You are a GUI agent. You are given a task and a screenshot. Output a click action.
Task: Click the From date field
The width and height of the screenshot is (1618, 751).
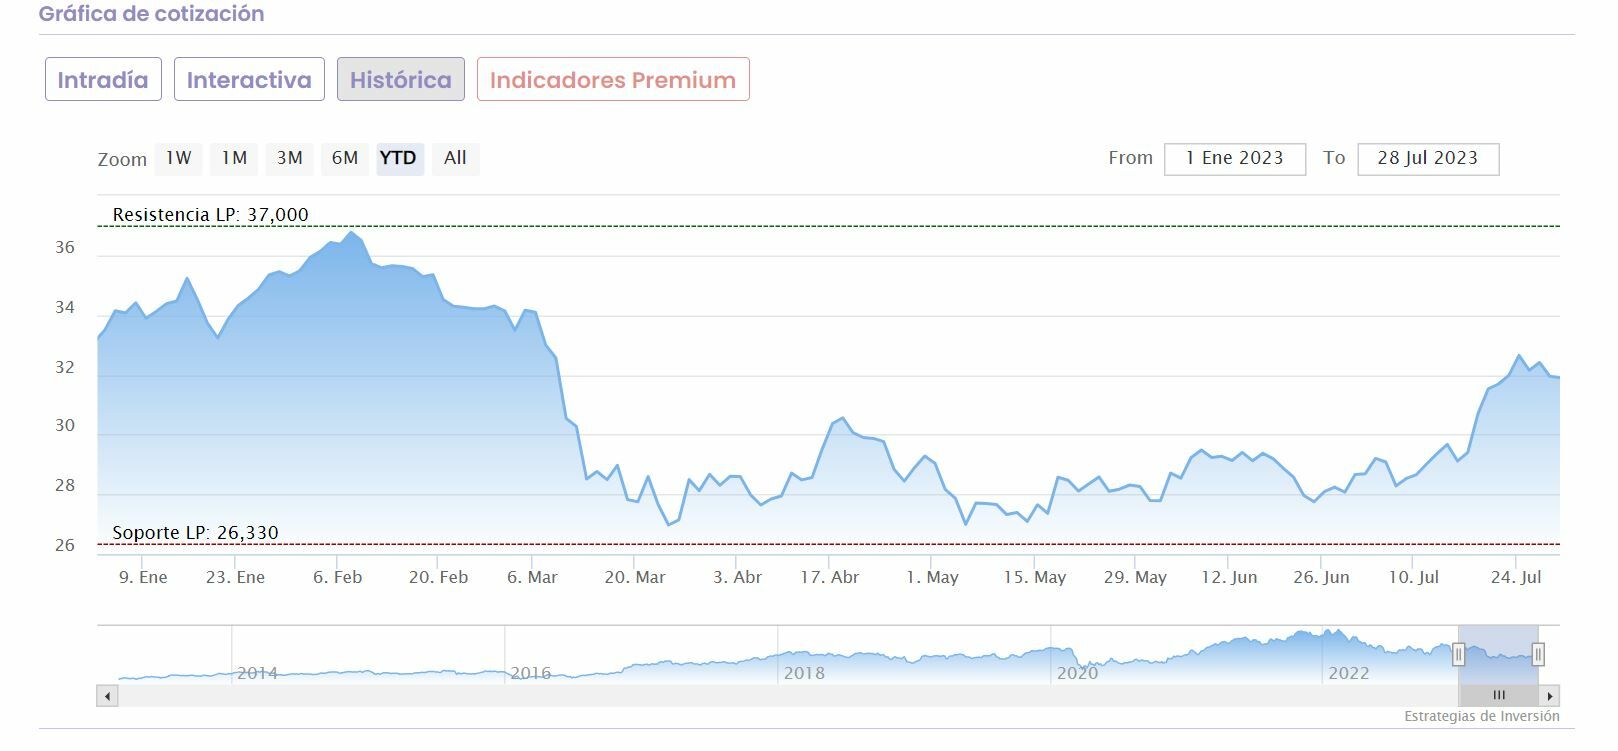[x=1234, y=159]
